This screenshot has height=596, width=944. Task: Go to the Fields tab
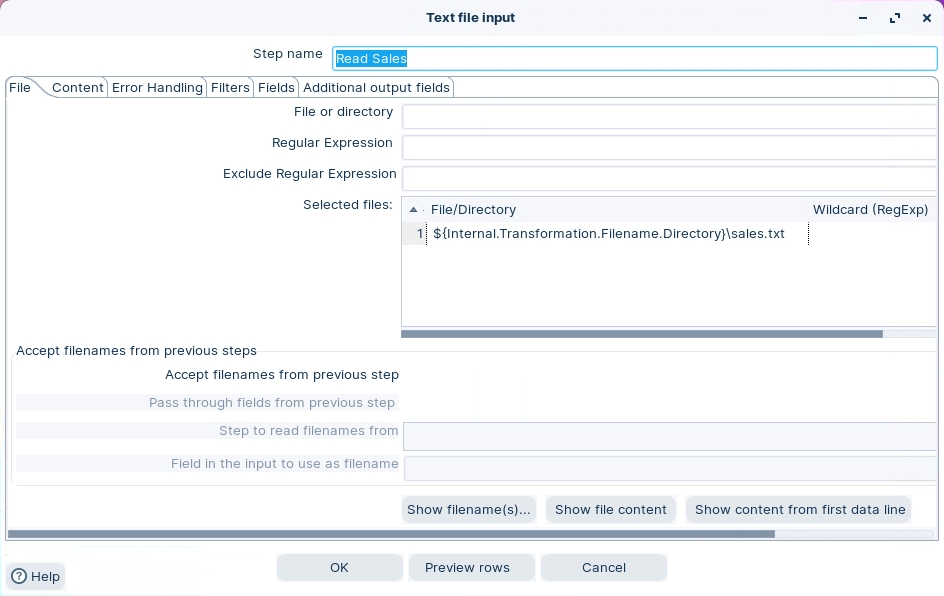(276, 88)
